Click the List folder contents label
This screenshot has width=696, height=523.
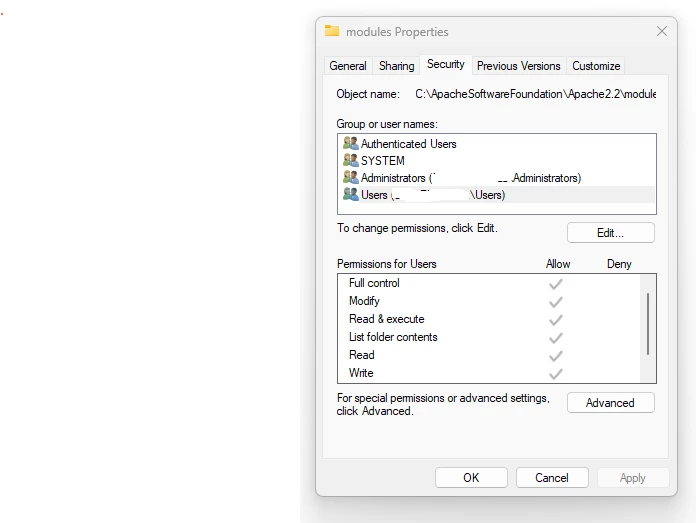point(393,337)
